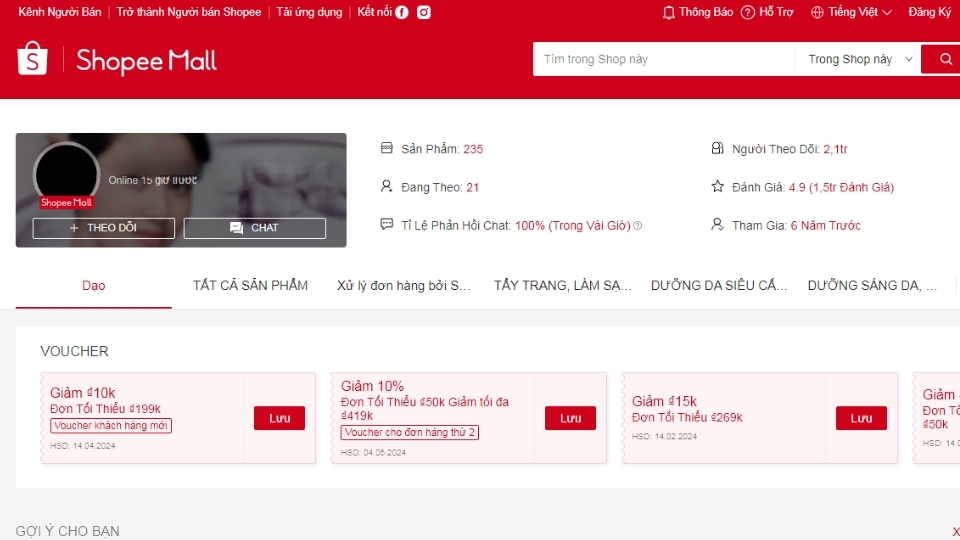The height and width of the screenshot is (540, 960).
Task: Open the Instagram icon in top bar
Action: 424,12
